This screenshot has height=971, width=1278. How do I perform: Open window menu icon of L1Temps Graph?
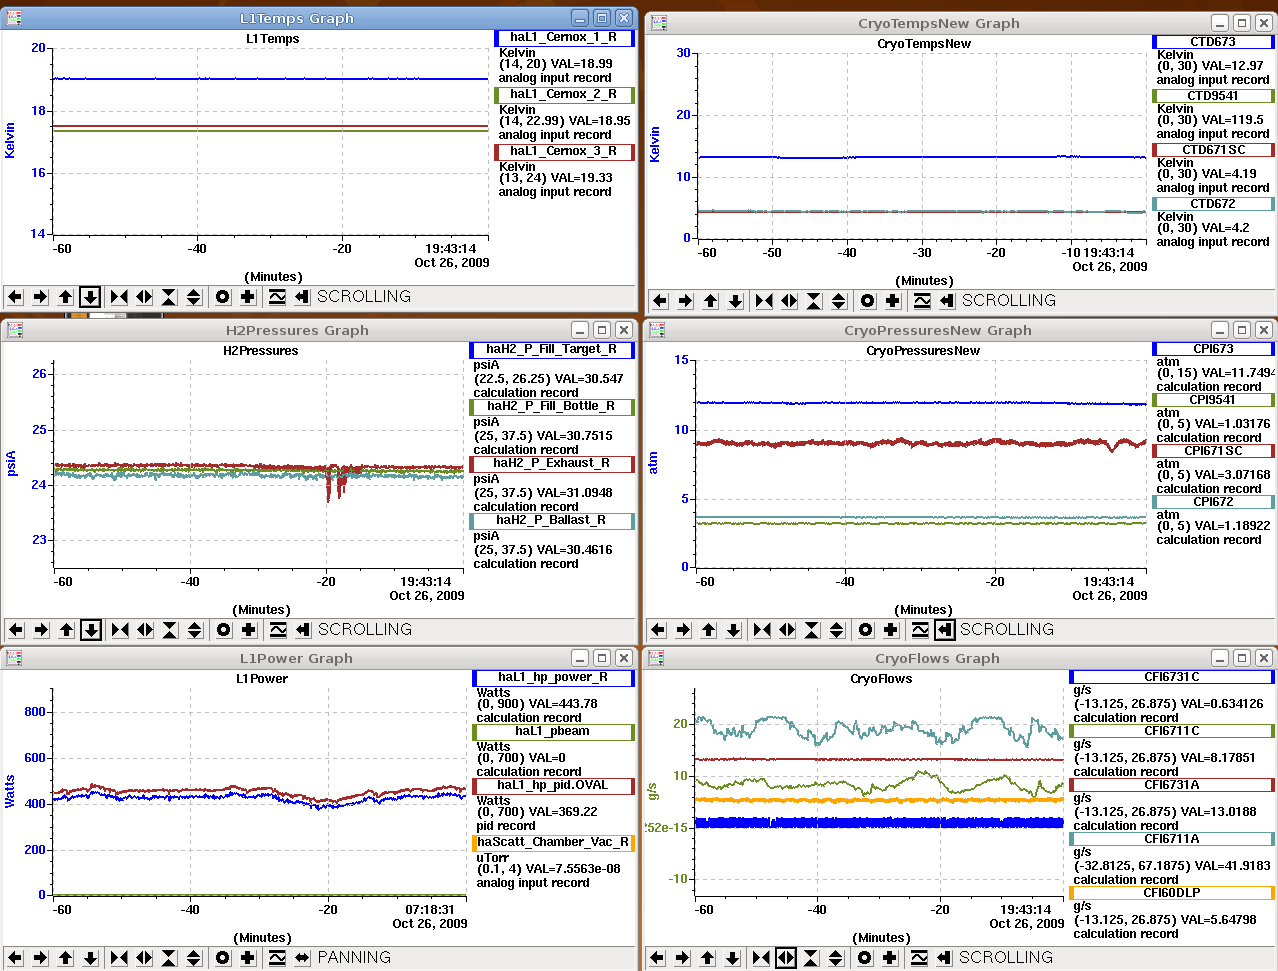pyautogui.click(x=13, y=18)
